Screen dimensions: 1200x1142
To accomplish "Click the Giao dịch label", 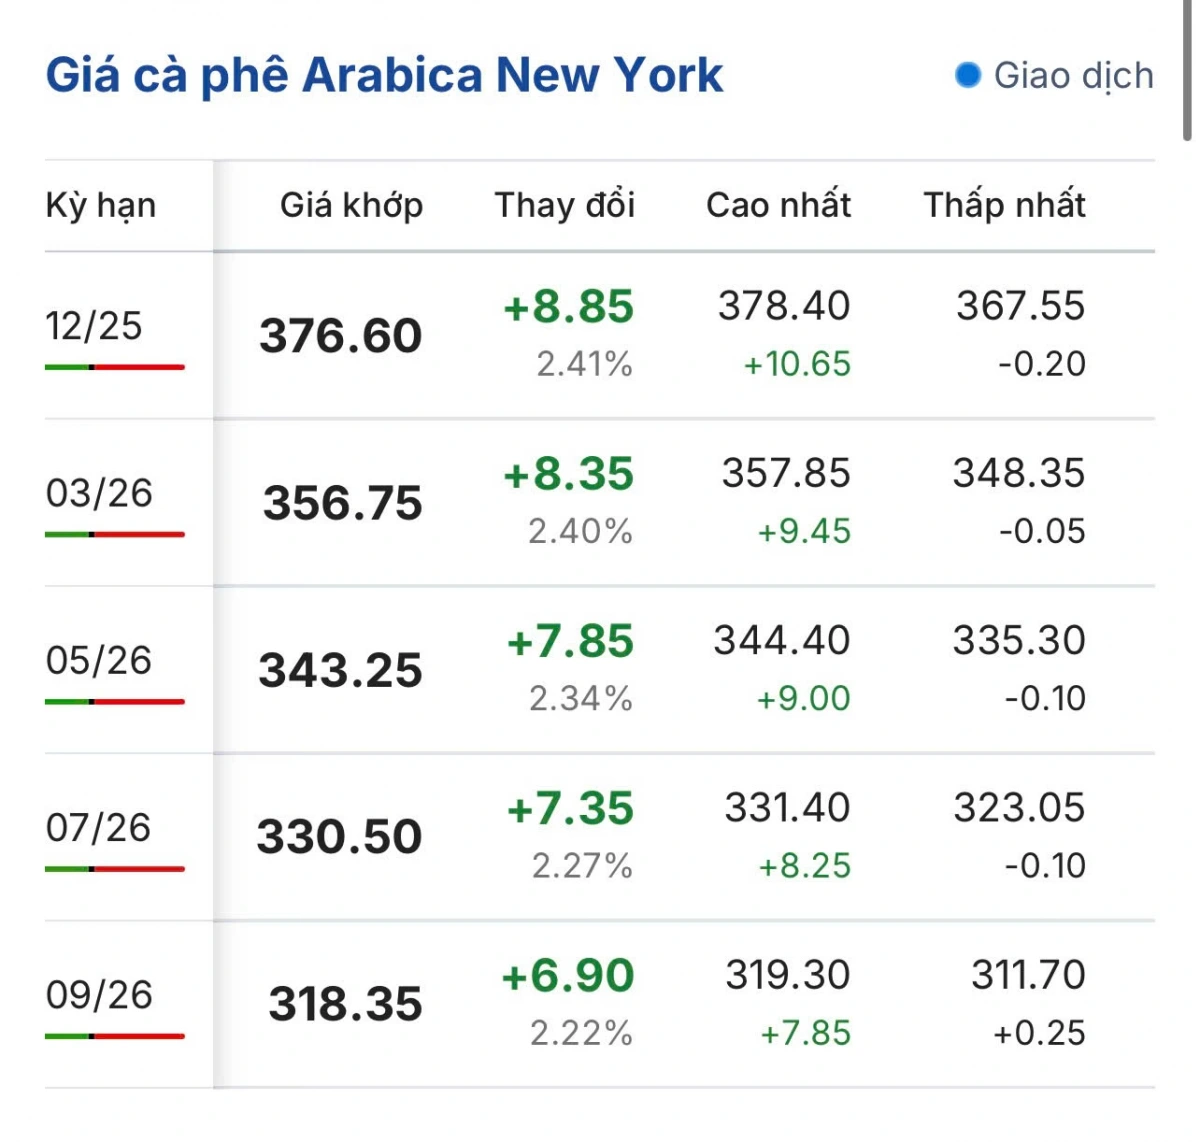I will [x=1073, y=76].
